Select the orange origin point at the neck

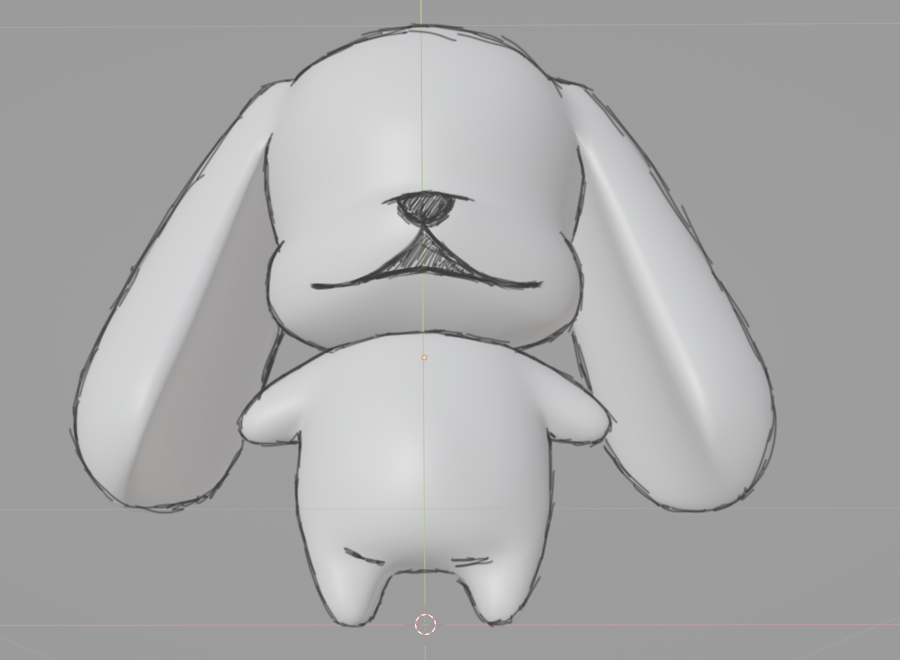pos(424,357)
